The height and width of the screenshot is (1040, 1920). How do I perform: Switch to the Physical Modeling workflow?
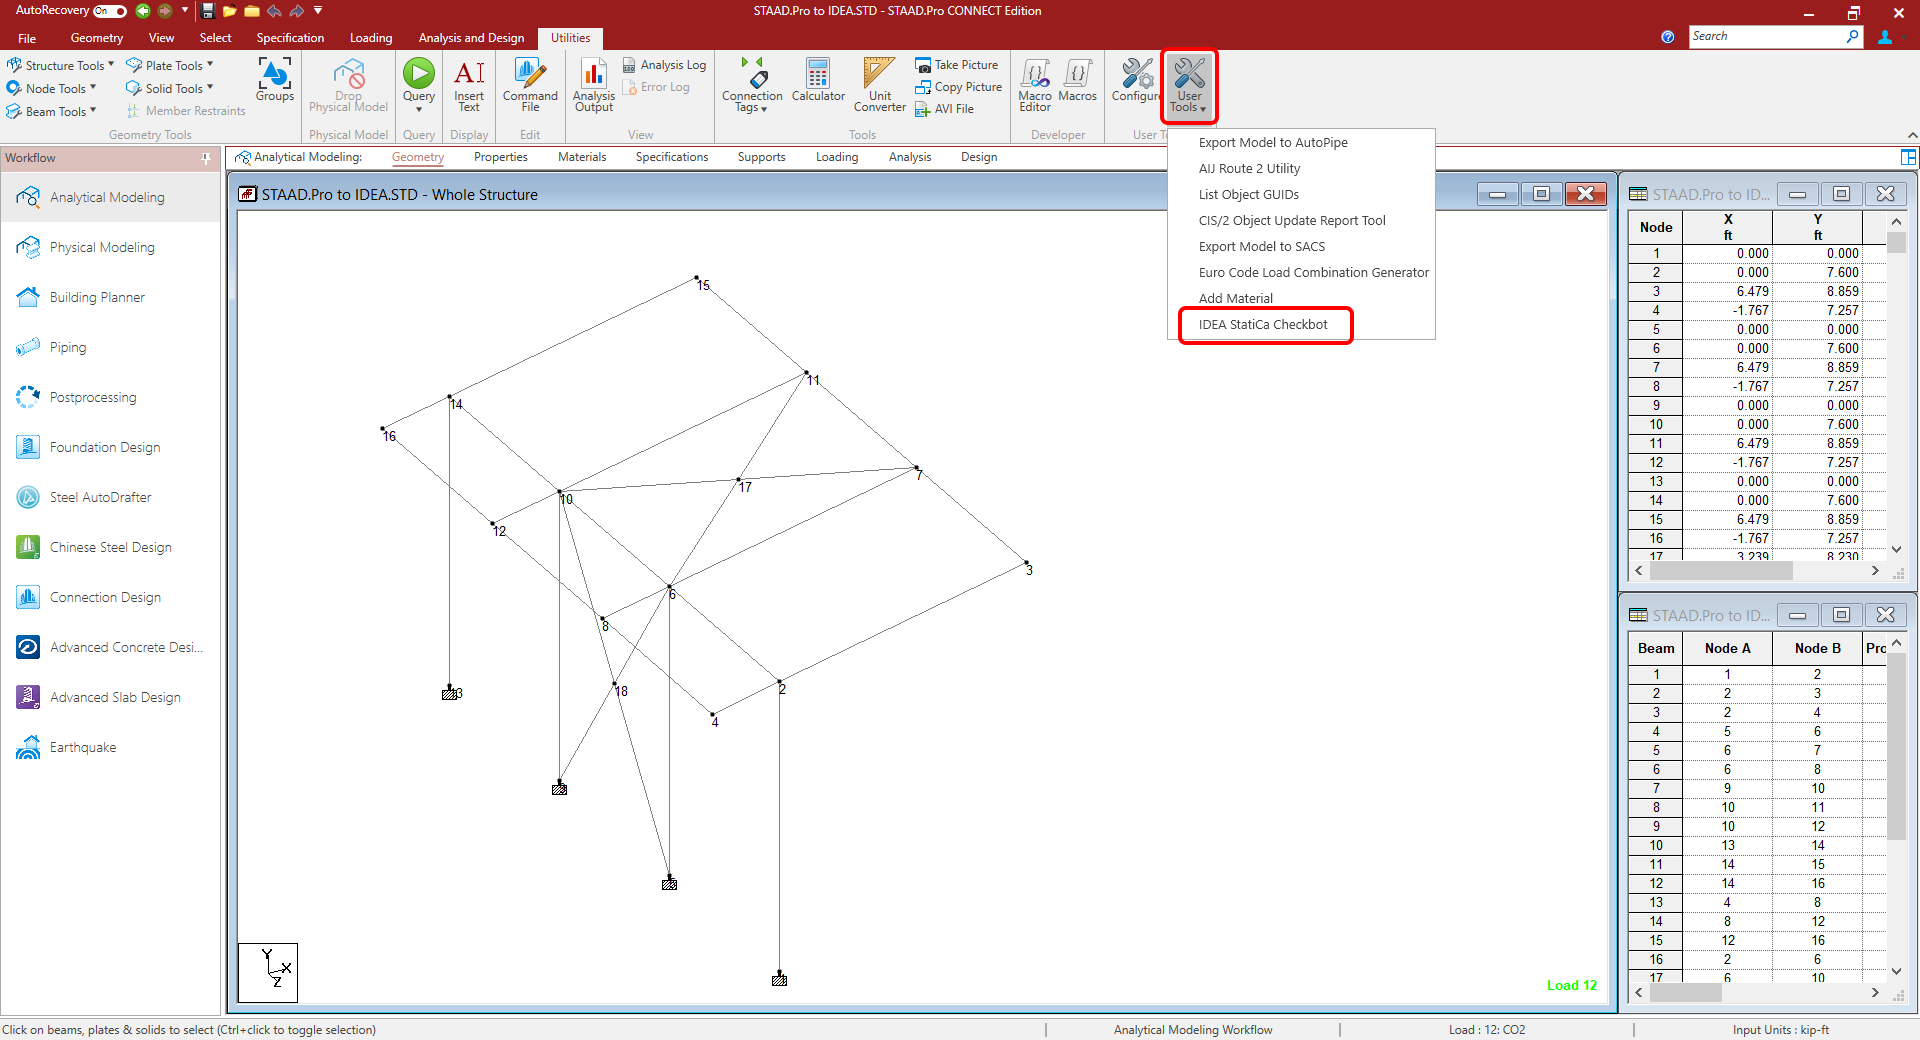(x=103, y=247)
